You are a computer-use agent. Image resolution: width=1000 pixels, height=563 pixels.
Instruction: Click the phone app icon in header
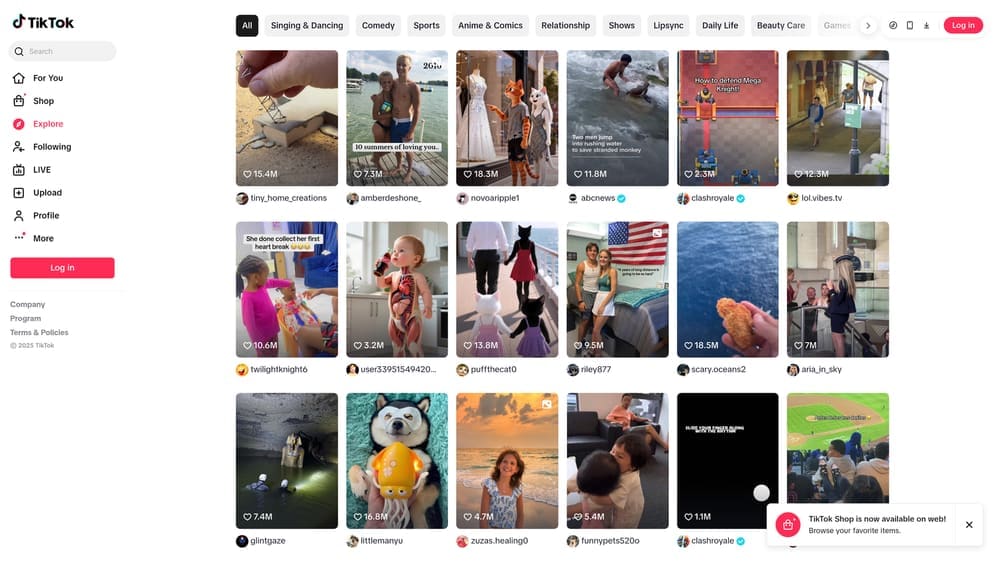(x=909, y=26)
